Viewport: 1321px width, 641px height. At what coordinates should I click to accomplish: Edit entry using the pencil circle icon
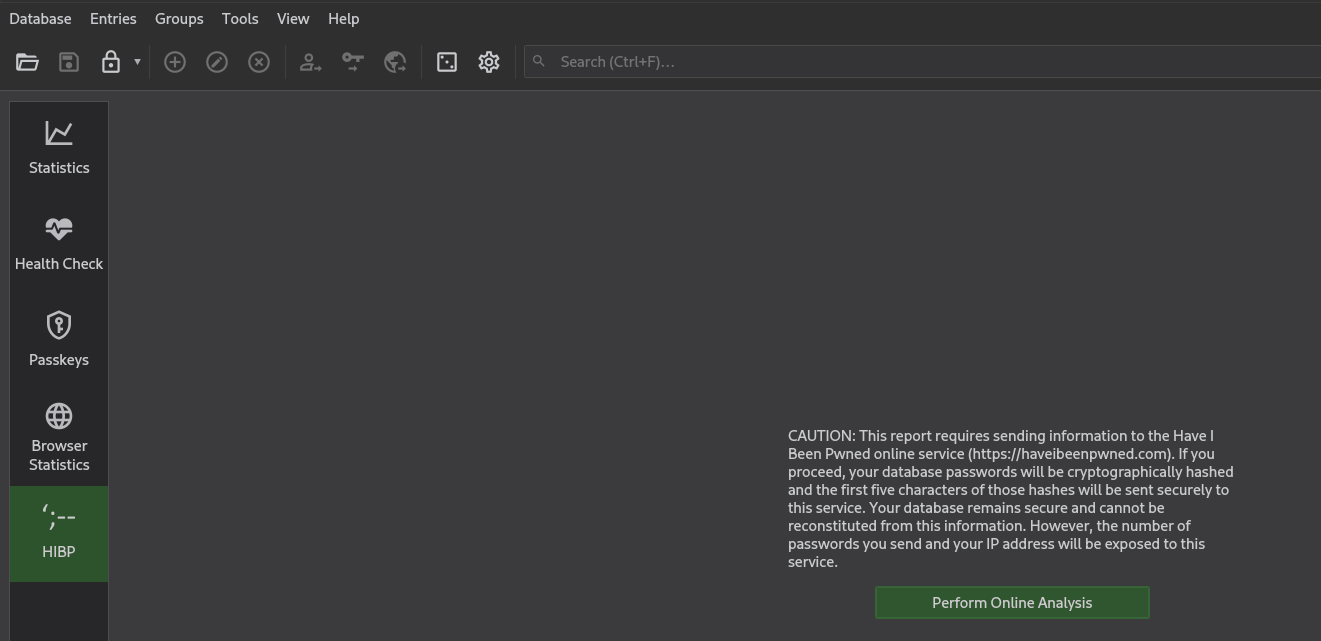click(x=217, y=62)
